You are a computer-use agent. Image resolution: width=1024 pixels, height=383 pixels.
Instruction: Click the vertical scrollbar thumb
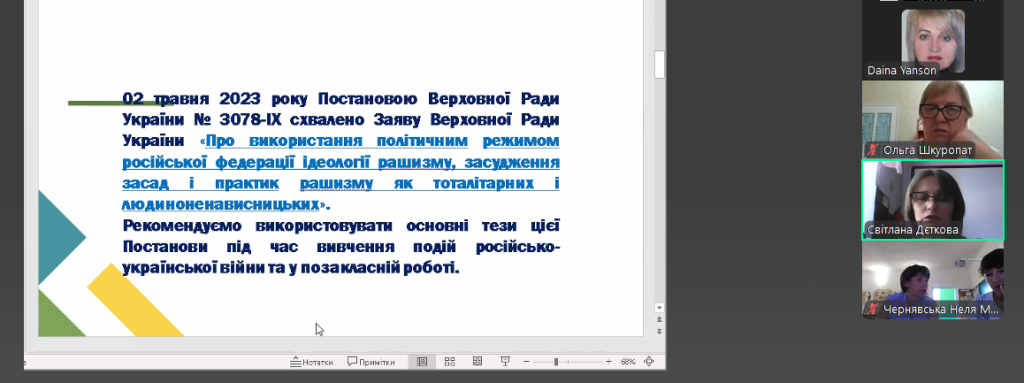pyautogui.click(x=659, y=64)
